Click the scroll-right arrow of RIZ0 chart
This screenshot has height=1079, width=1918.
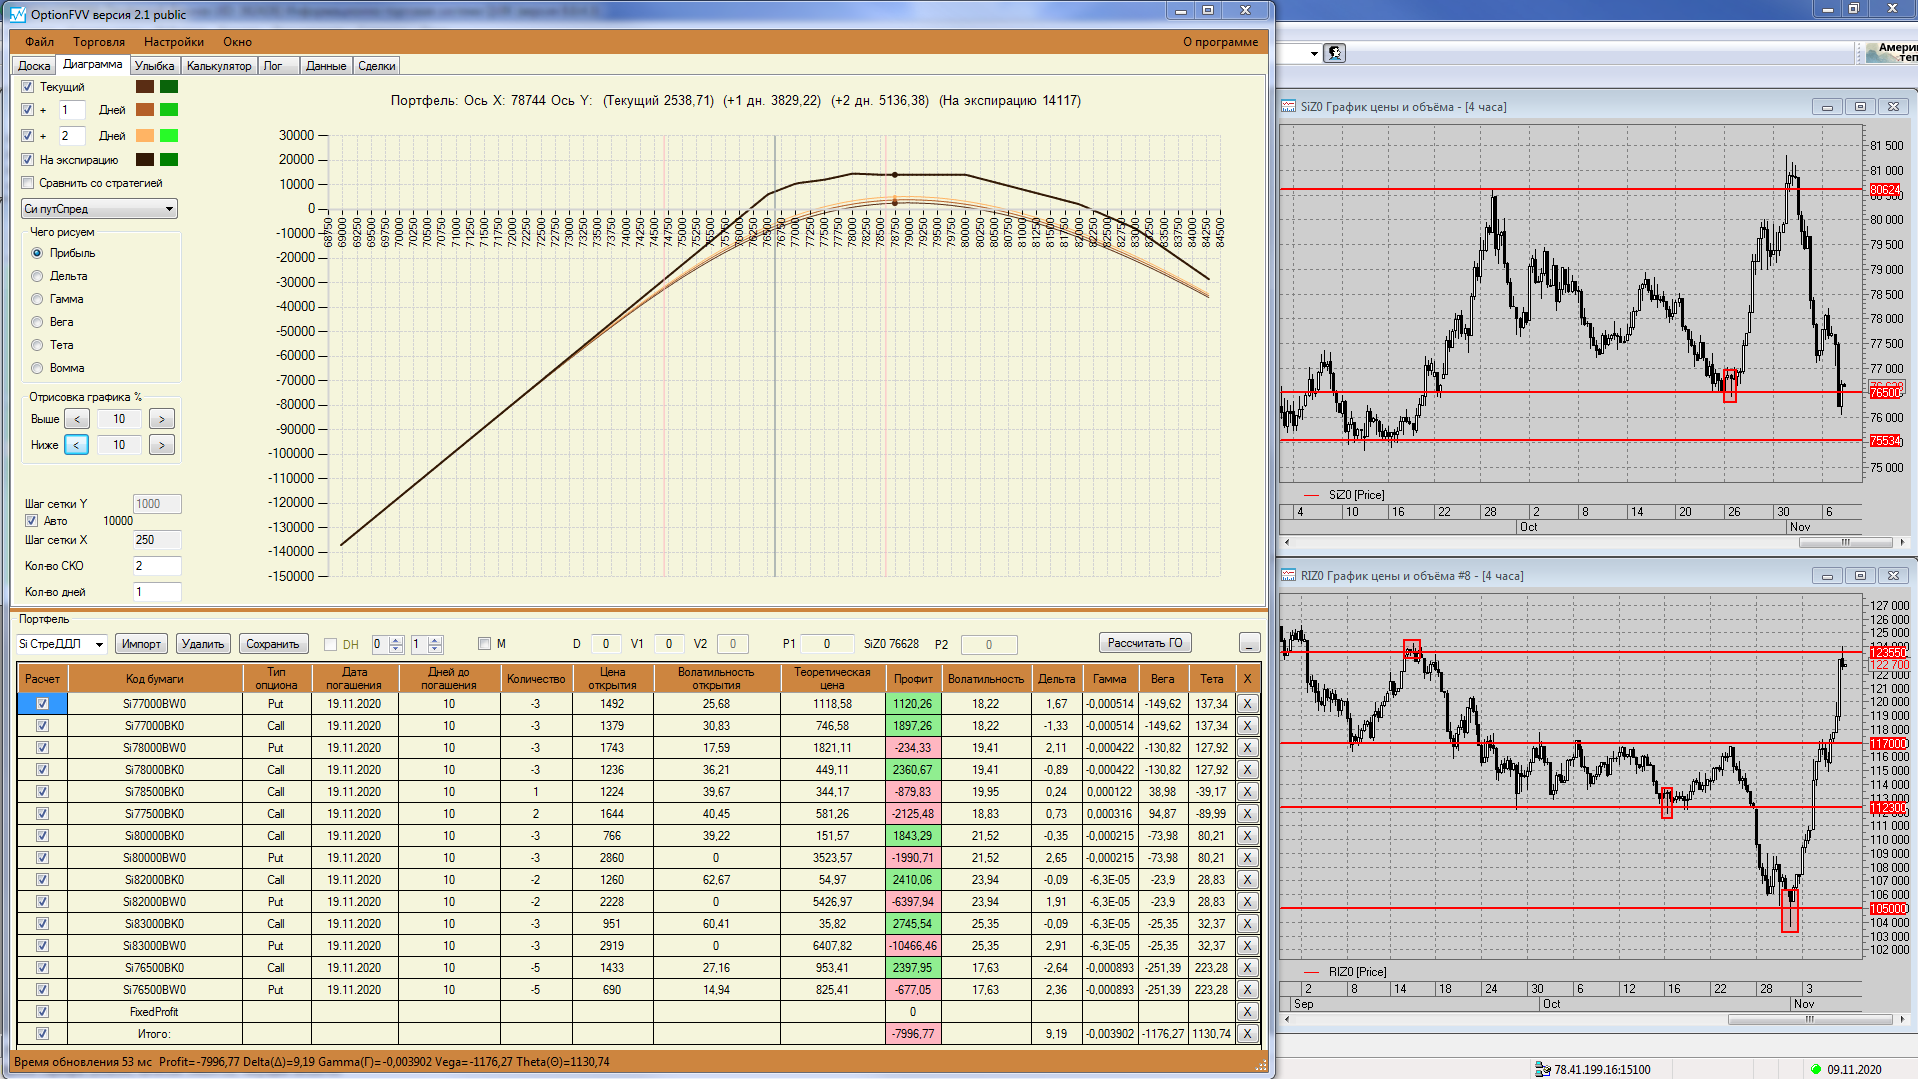click(x=1902, y=1020)
